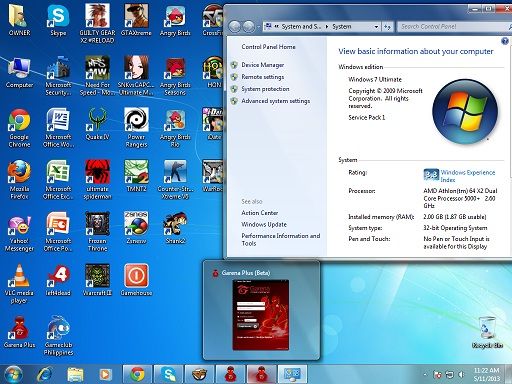Select the Angry Birds Rio icon
512x384 pixels.
[x=175, y=128]
